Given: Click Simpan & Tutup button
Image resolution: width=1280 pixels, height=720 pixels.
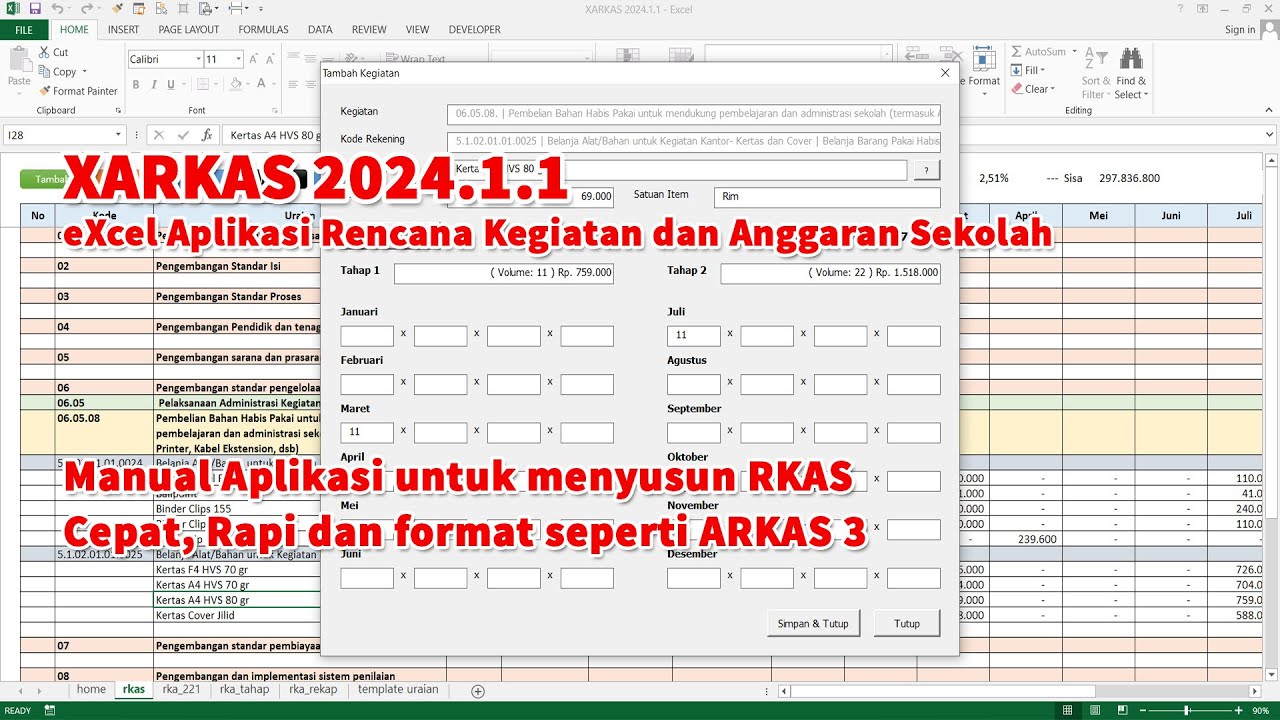Looking at the screenshot, I should coord(813,623).
